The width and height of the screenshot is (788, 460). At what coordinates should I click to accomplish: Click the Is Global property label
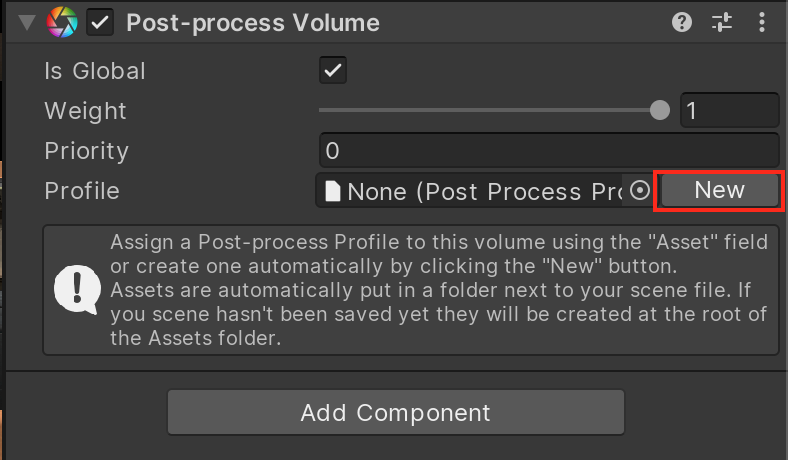click(95, 71)
